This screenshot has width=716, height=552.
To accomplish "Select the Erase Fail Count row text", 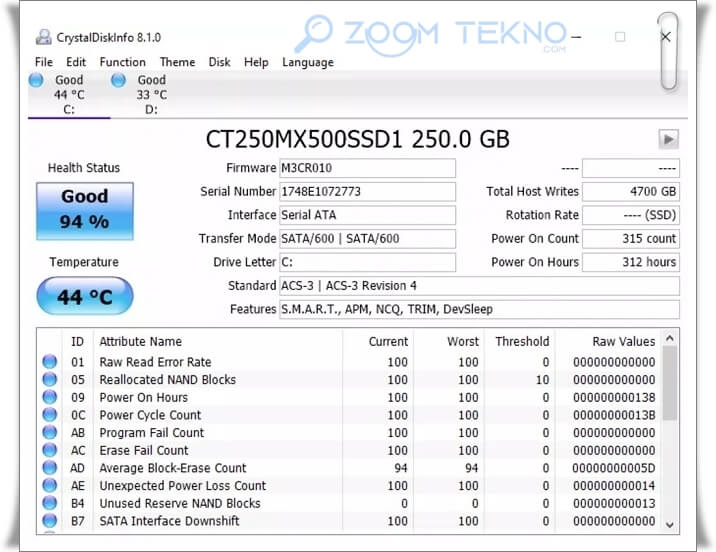I will coord(144,451).
